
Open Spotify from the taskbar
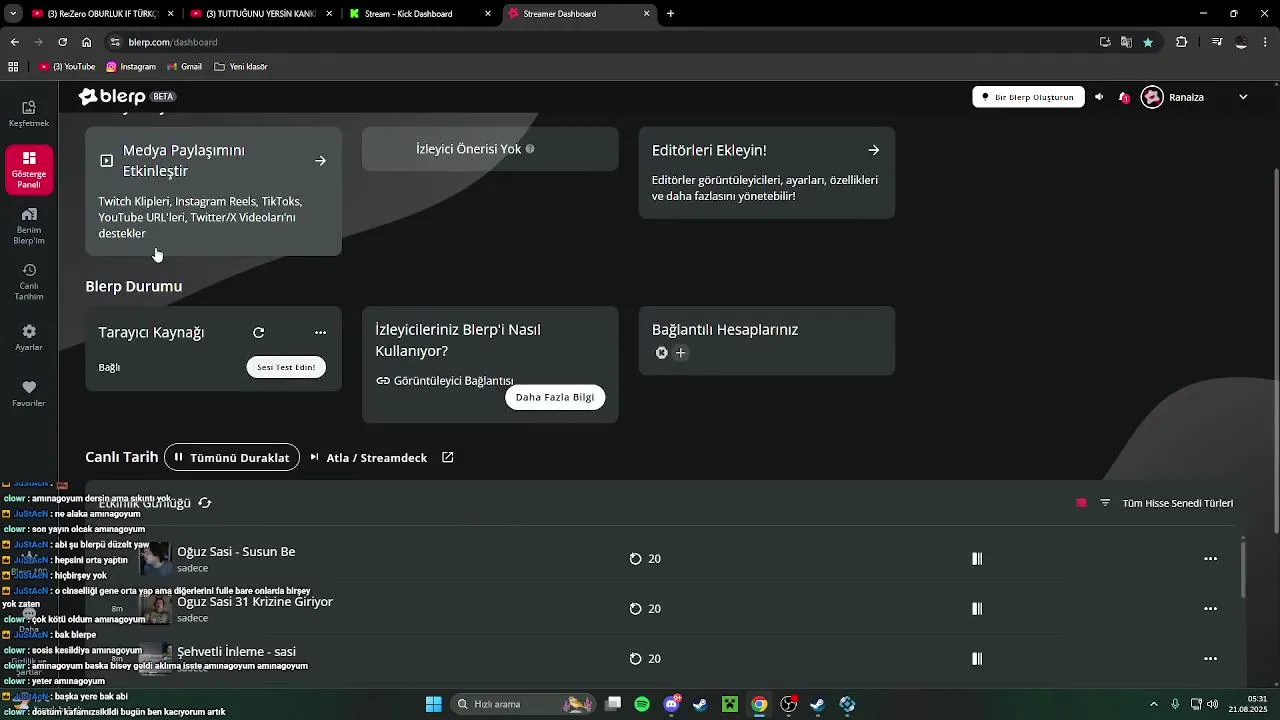click(x=642, y=704)
